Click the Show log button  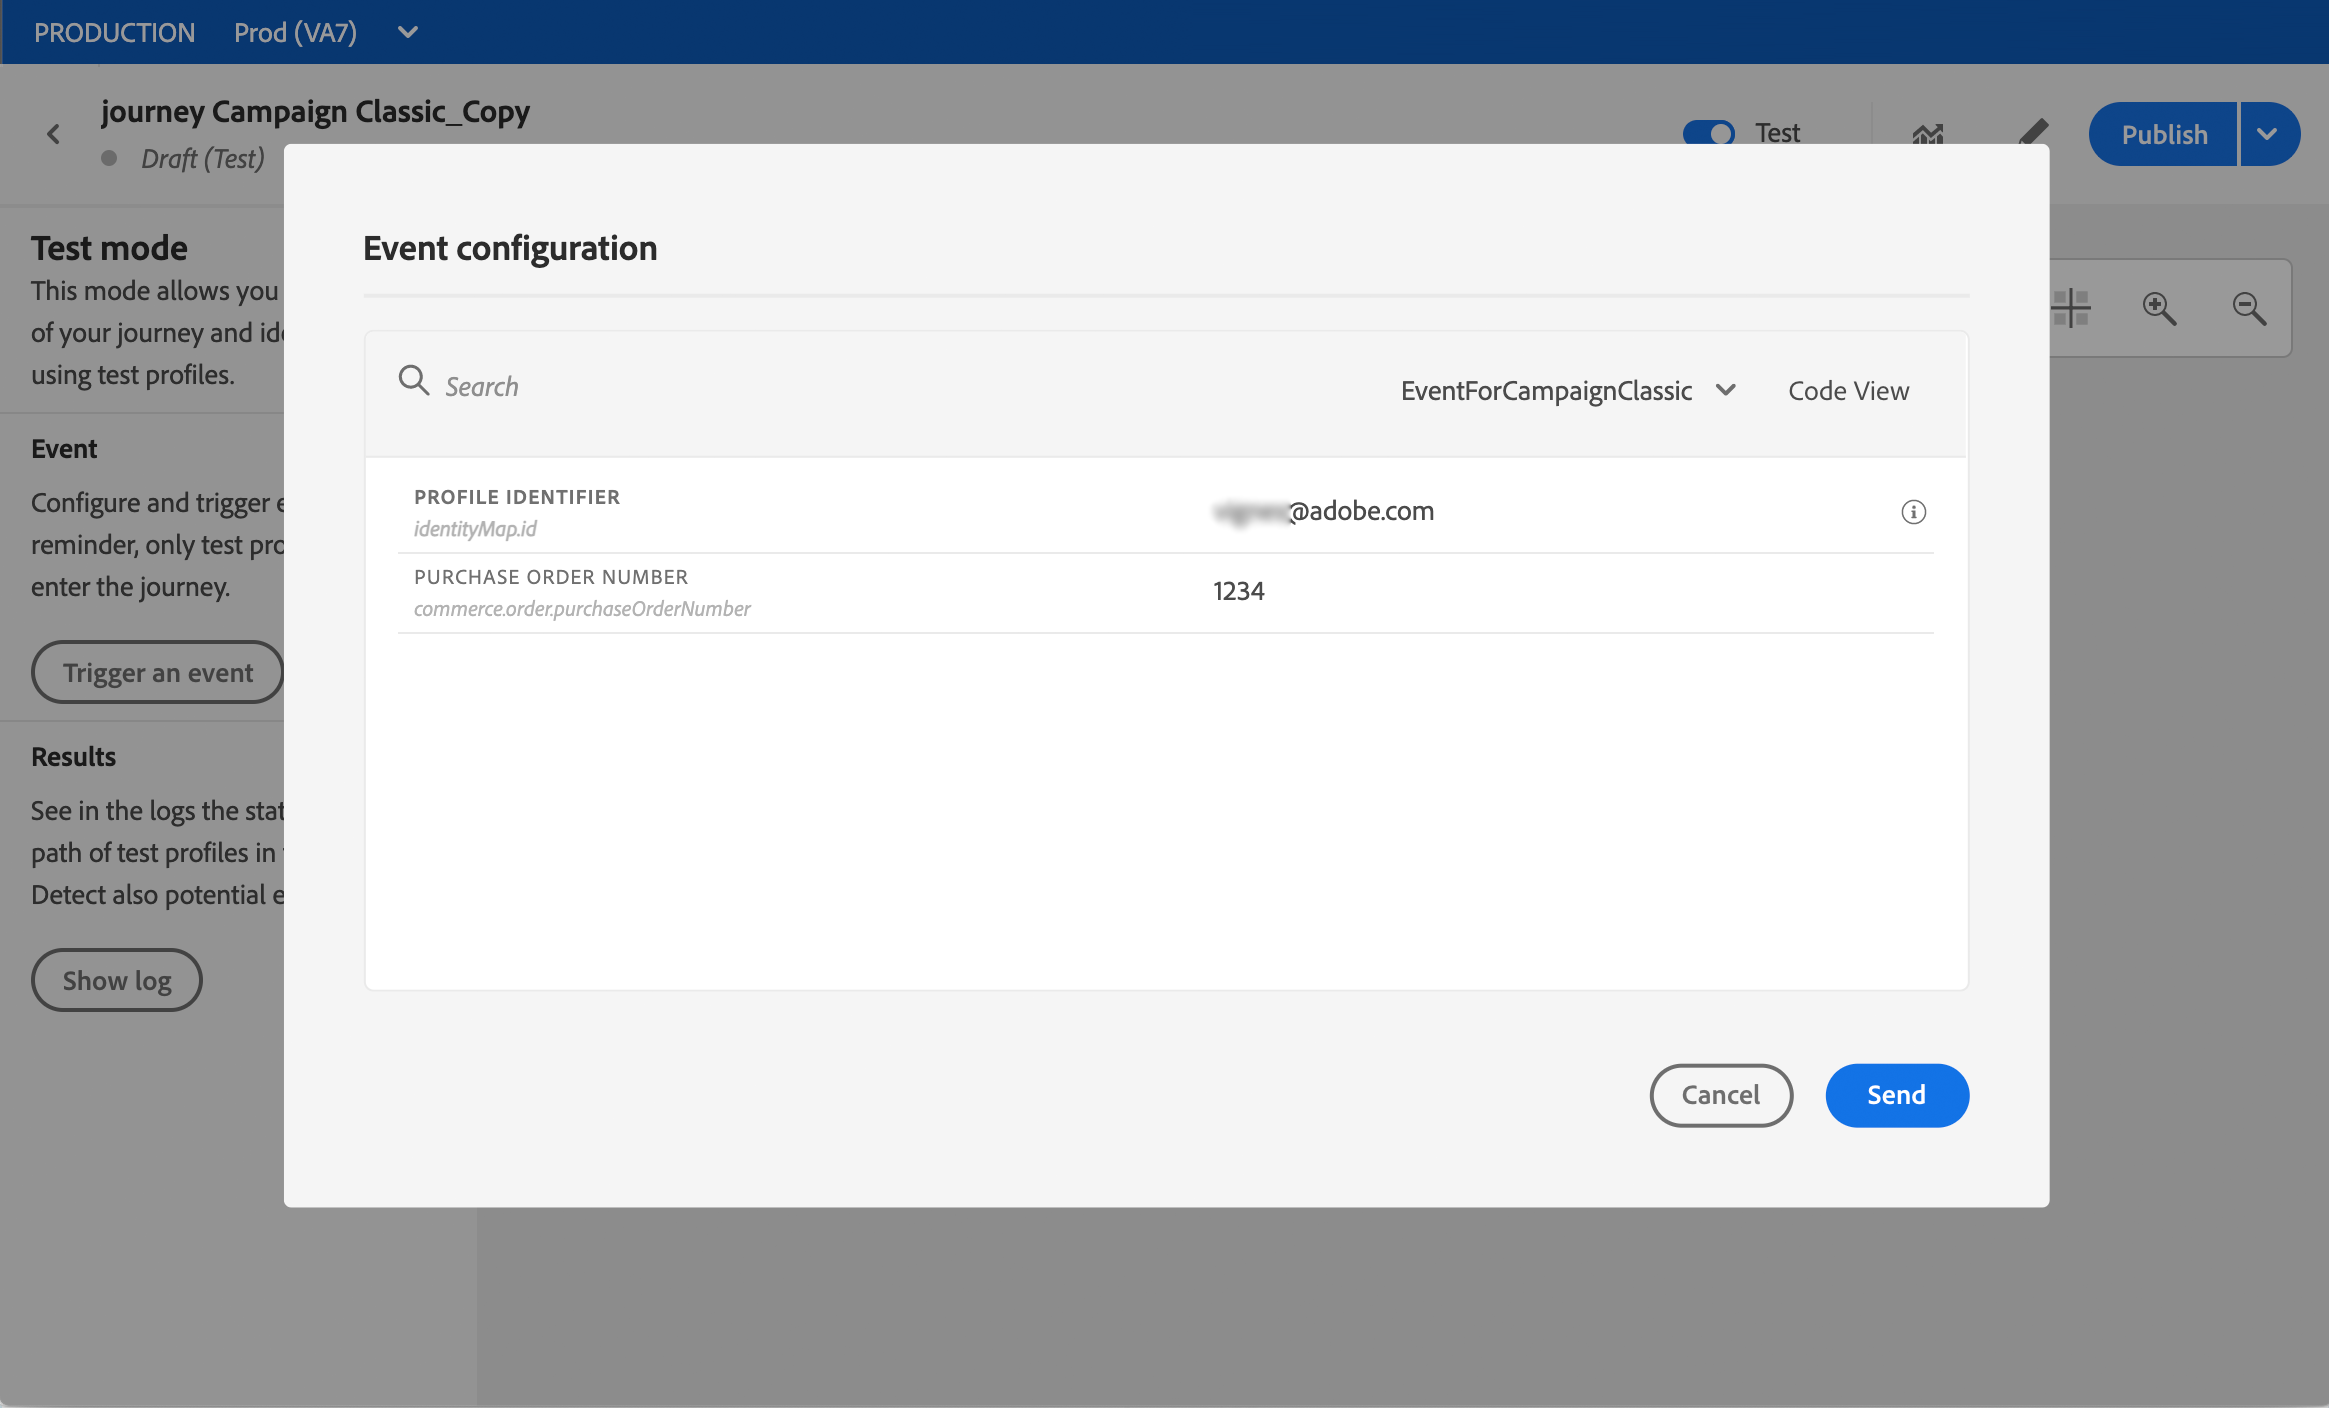click(x=117, y=980)
